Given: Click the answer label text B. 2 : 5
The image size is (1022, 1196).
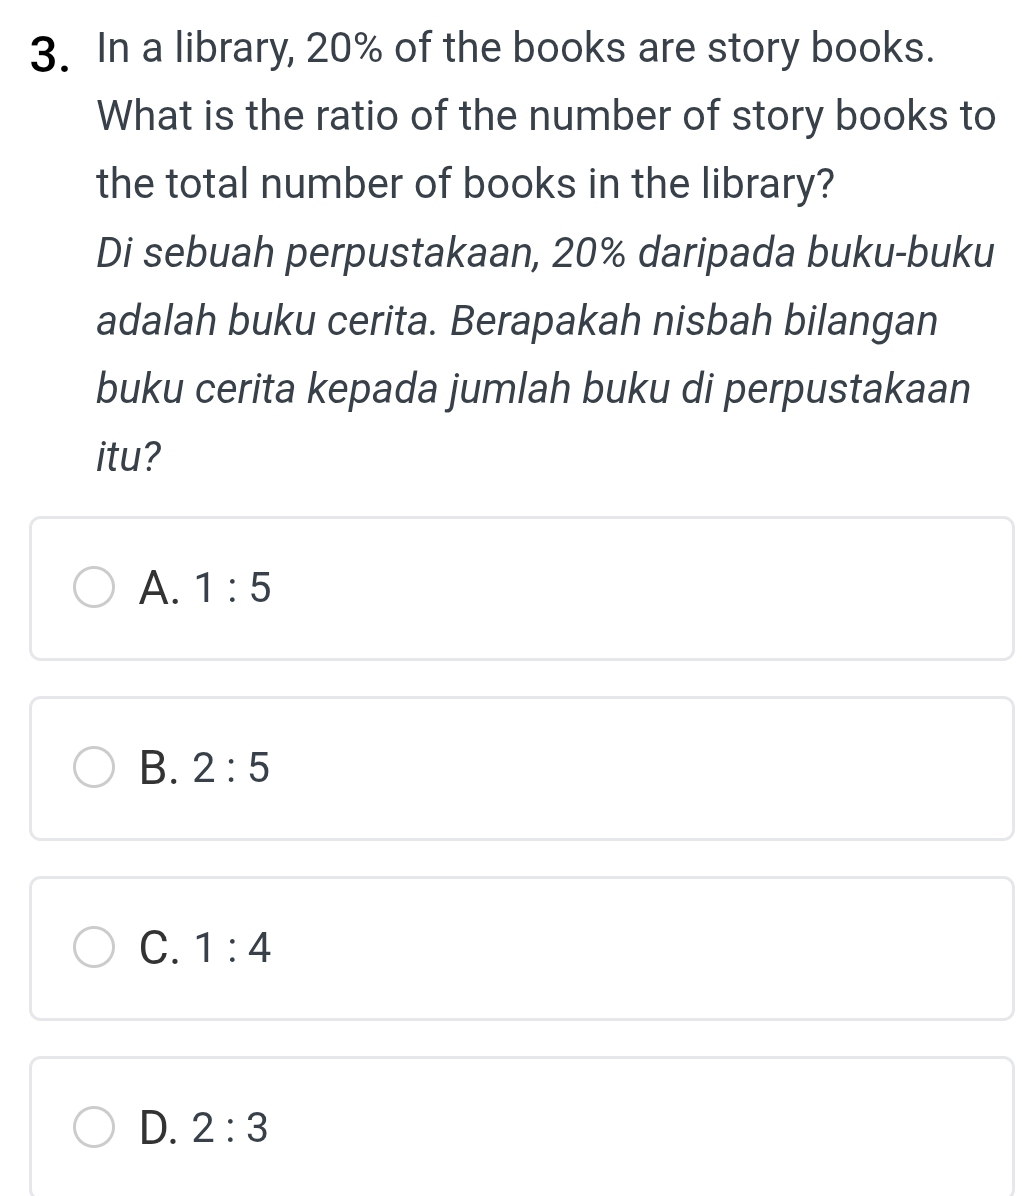Looking at the screenshot, I should 205,769.
